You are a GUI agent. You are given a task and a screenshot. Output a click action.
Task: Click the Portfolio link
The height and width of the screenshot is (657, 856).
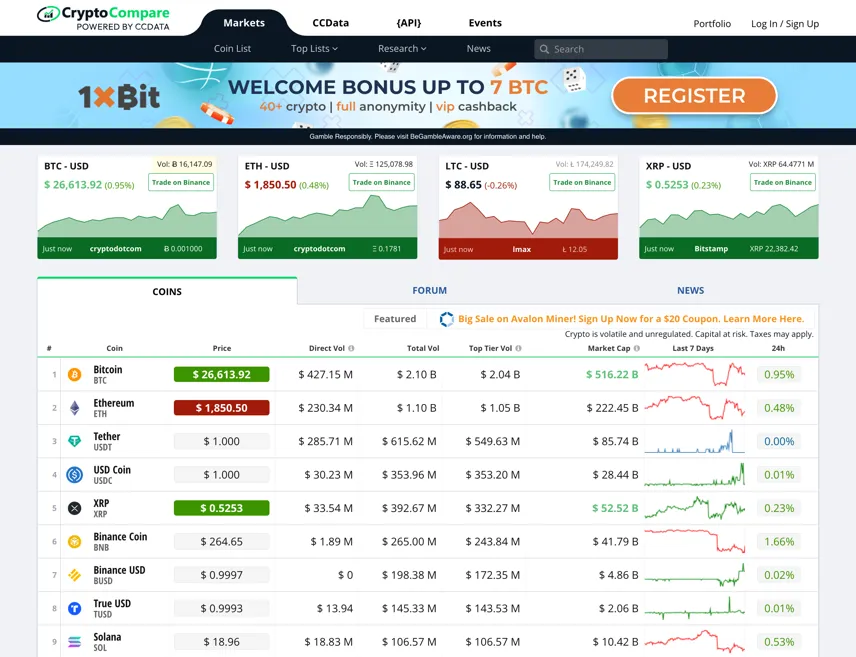click(x=712, y=23)
